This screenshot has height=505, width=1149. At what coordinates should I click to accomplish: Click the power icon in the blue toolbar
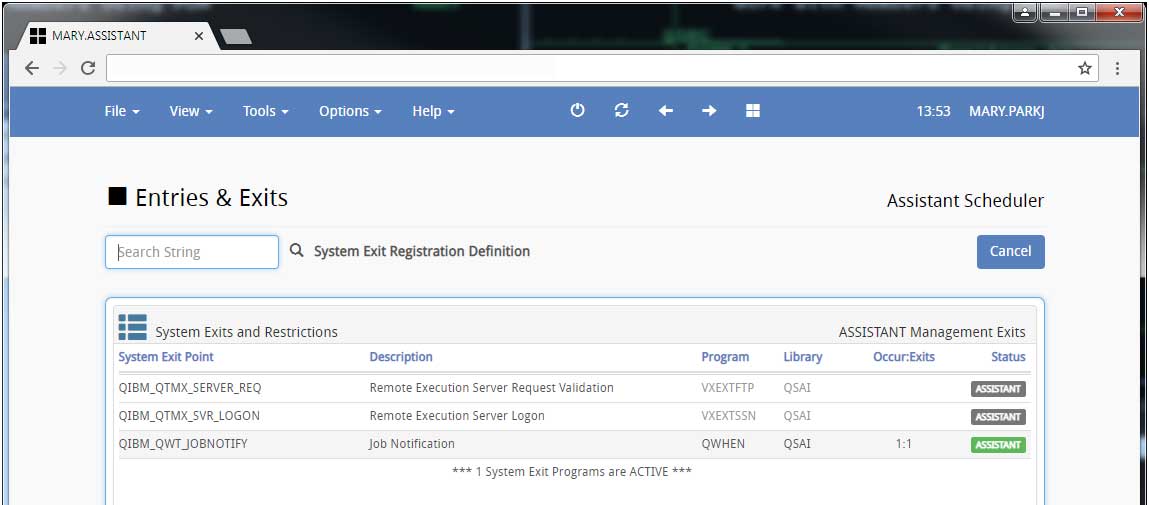coord(577,111)
